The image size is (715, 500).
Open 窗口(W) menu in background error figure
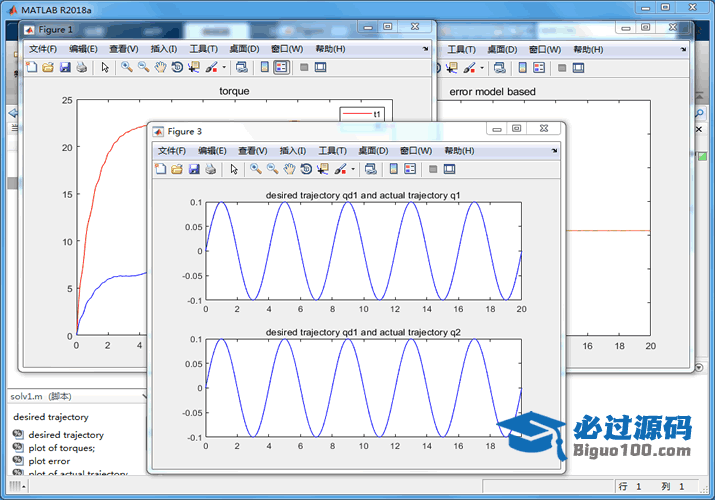click(x=545, y=49)
